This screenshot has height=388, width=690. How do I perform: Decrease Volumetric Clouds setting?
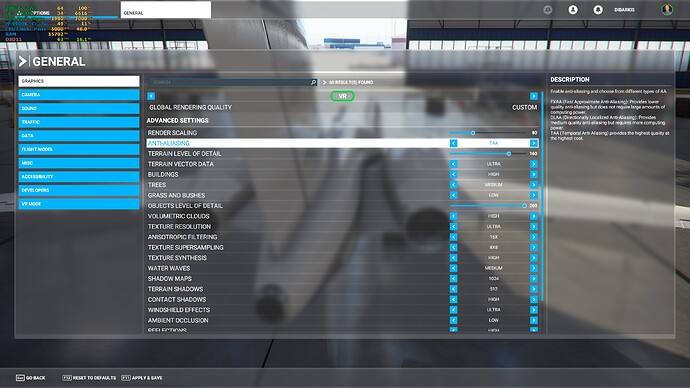click(x=453, y=216)
